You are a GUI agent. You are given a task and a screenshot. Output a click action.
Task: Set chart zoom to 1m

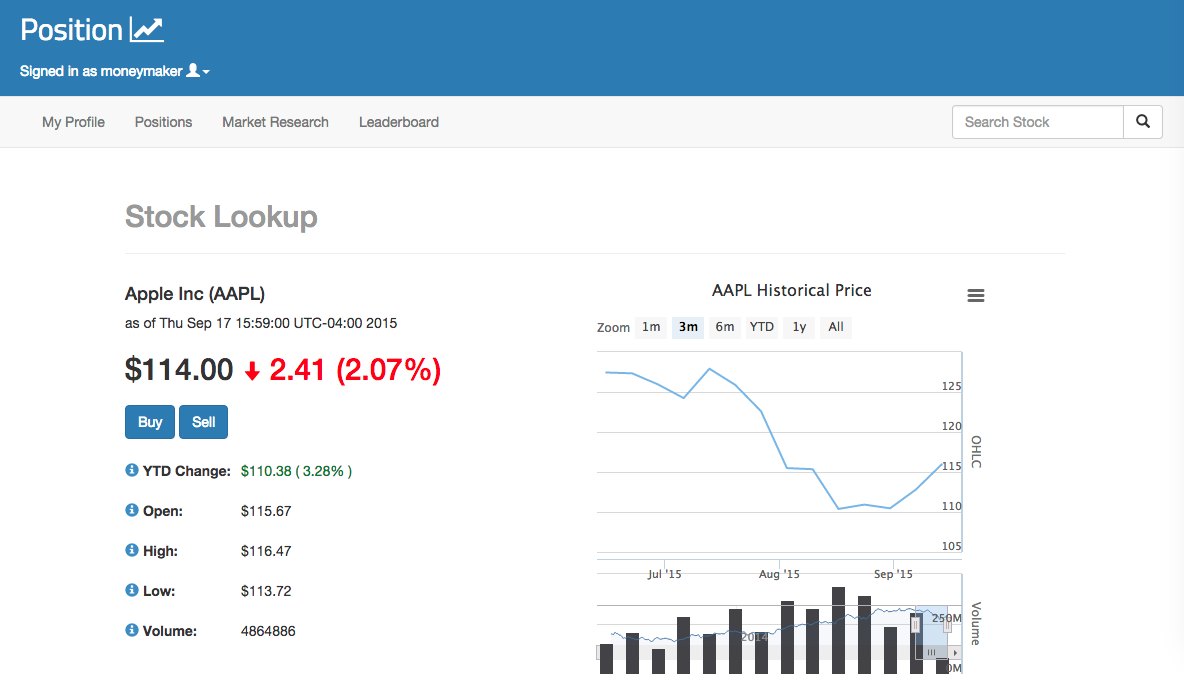click(x=651, y=327)
